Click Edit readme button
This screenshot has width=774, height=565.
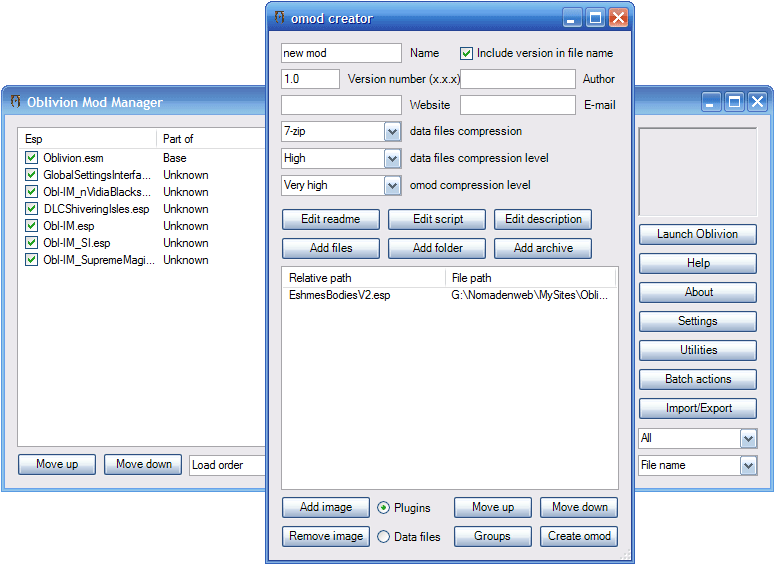click(331, 219)
